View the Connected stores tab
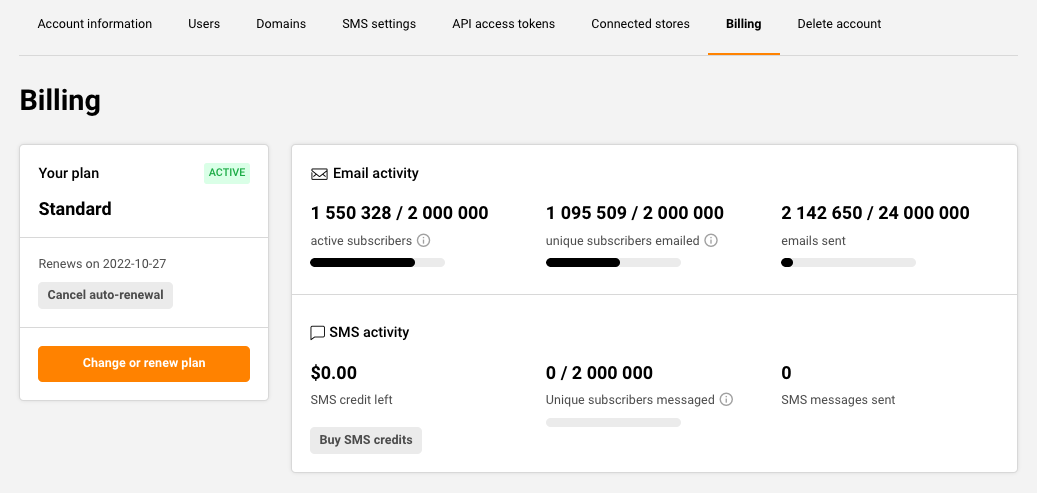 (x=640, y=24)
